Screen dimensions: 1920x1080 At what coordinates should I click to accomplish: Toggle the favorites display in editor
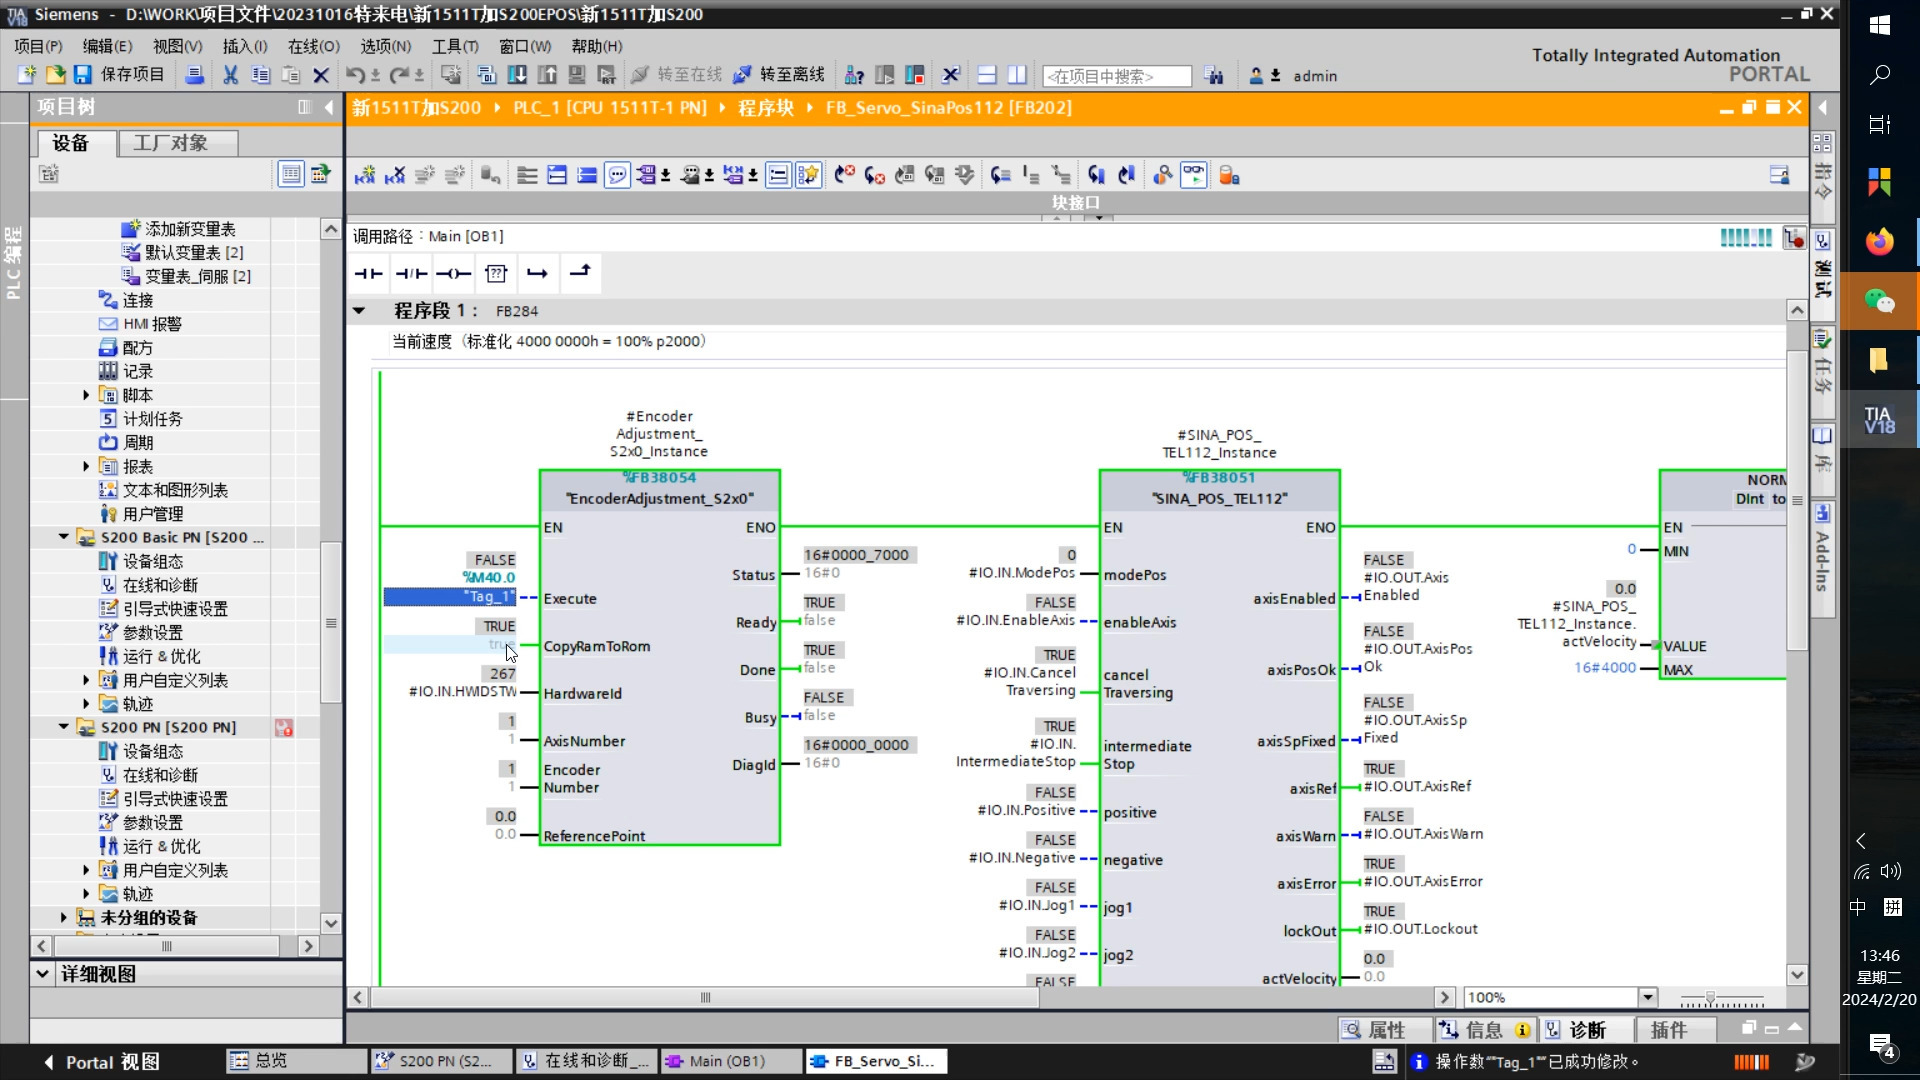808,175
